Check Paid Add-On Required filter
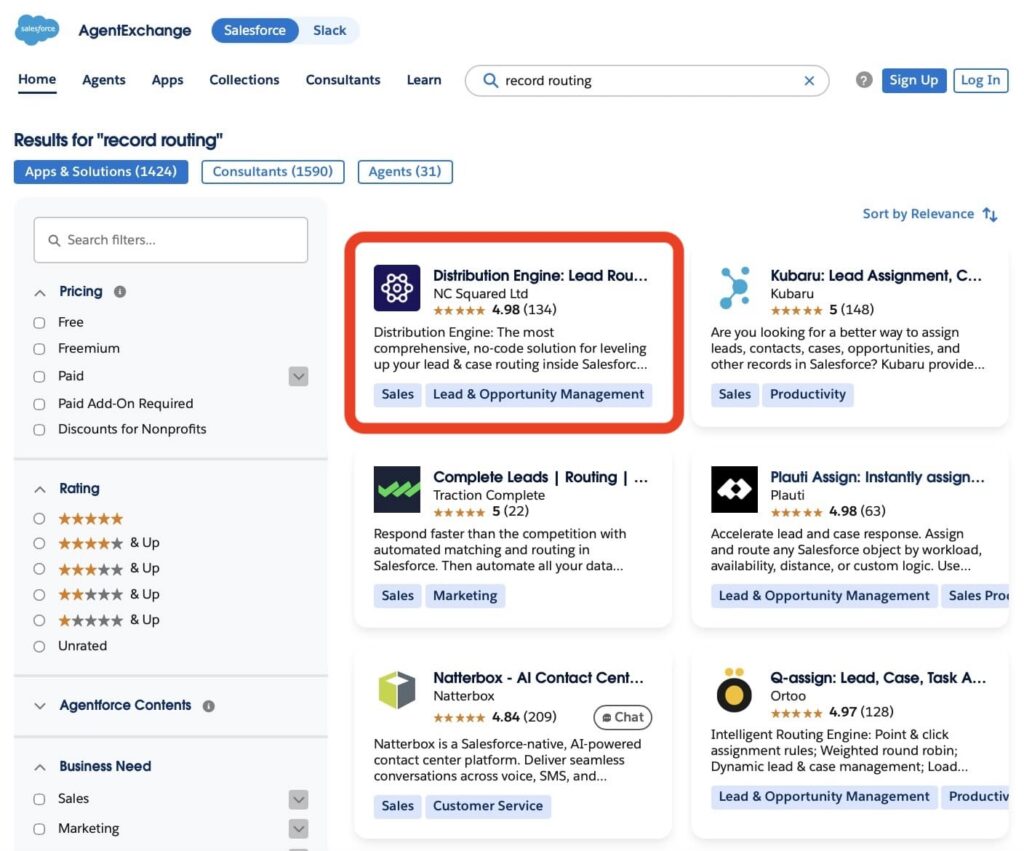The width and height of the screenshot is (1024, 851). coord(39,404)
